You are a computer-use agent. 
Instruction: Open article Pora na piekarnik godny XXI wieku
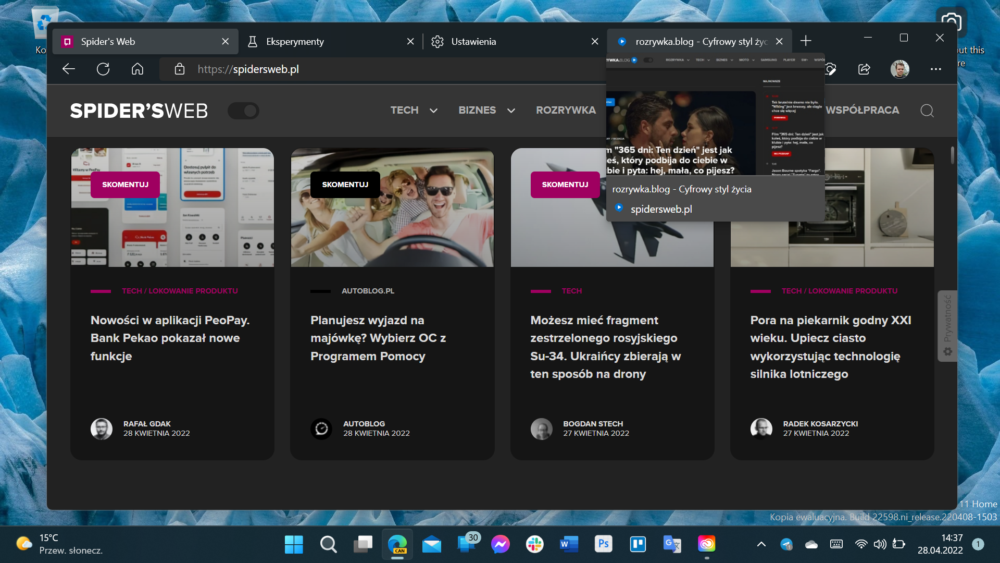[x=830, y=347]
